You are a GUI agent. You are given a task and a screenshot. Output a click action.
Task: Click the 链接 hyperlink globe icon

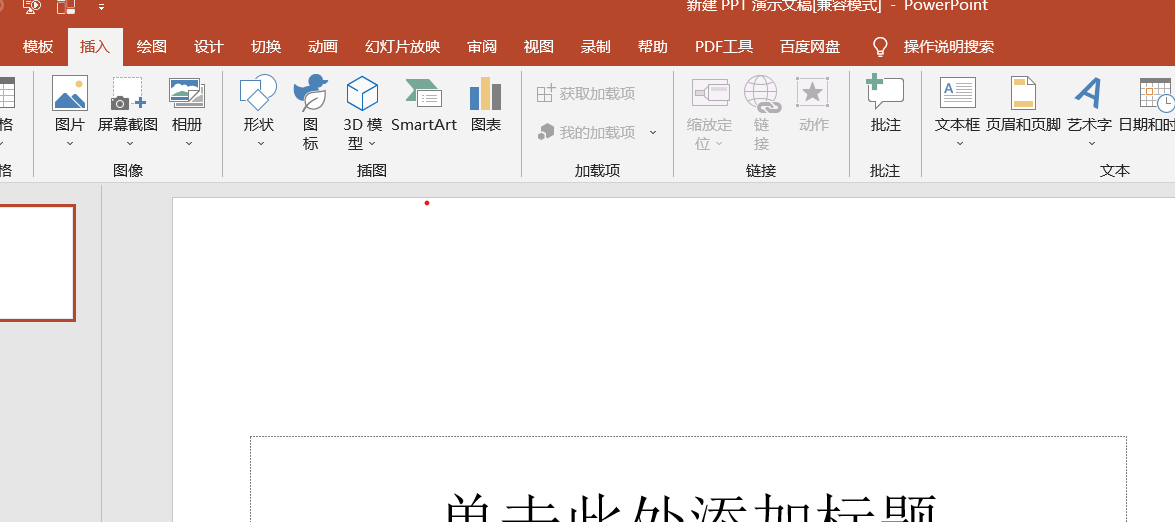click(x=762, y=93)
